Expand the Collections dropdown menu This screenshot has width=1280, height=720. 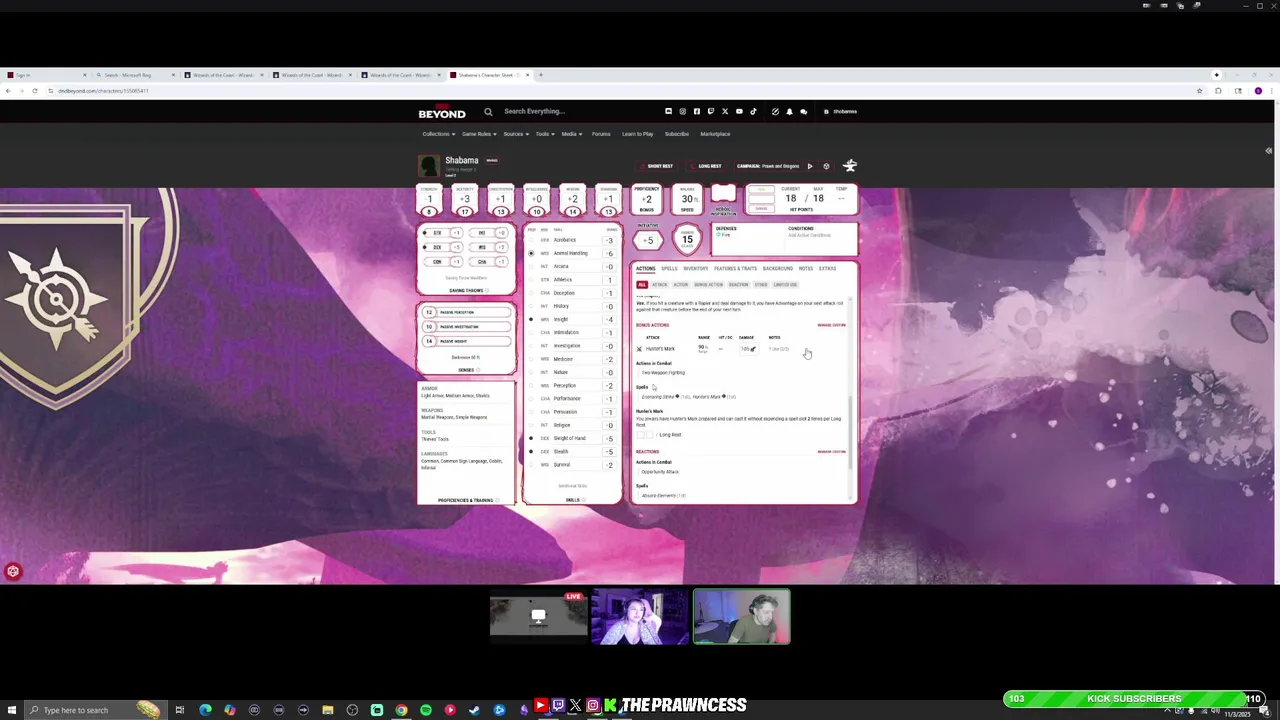pos(437,134)
